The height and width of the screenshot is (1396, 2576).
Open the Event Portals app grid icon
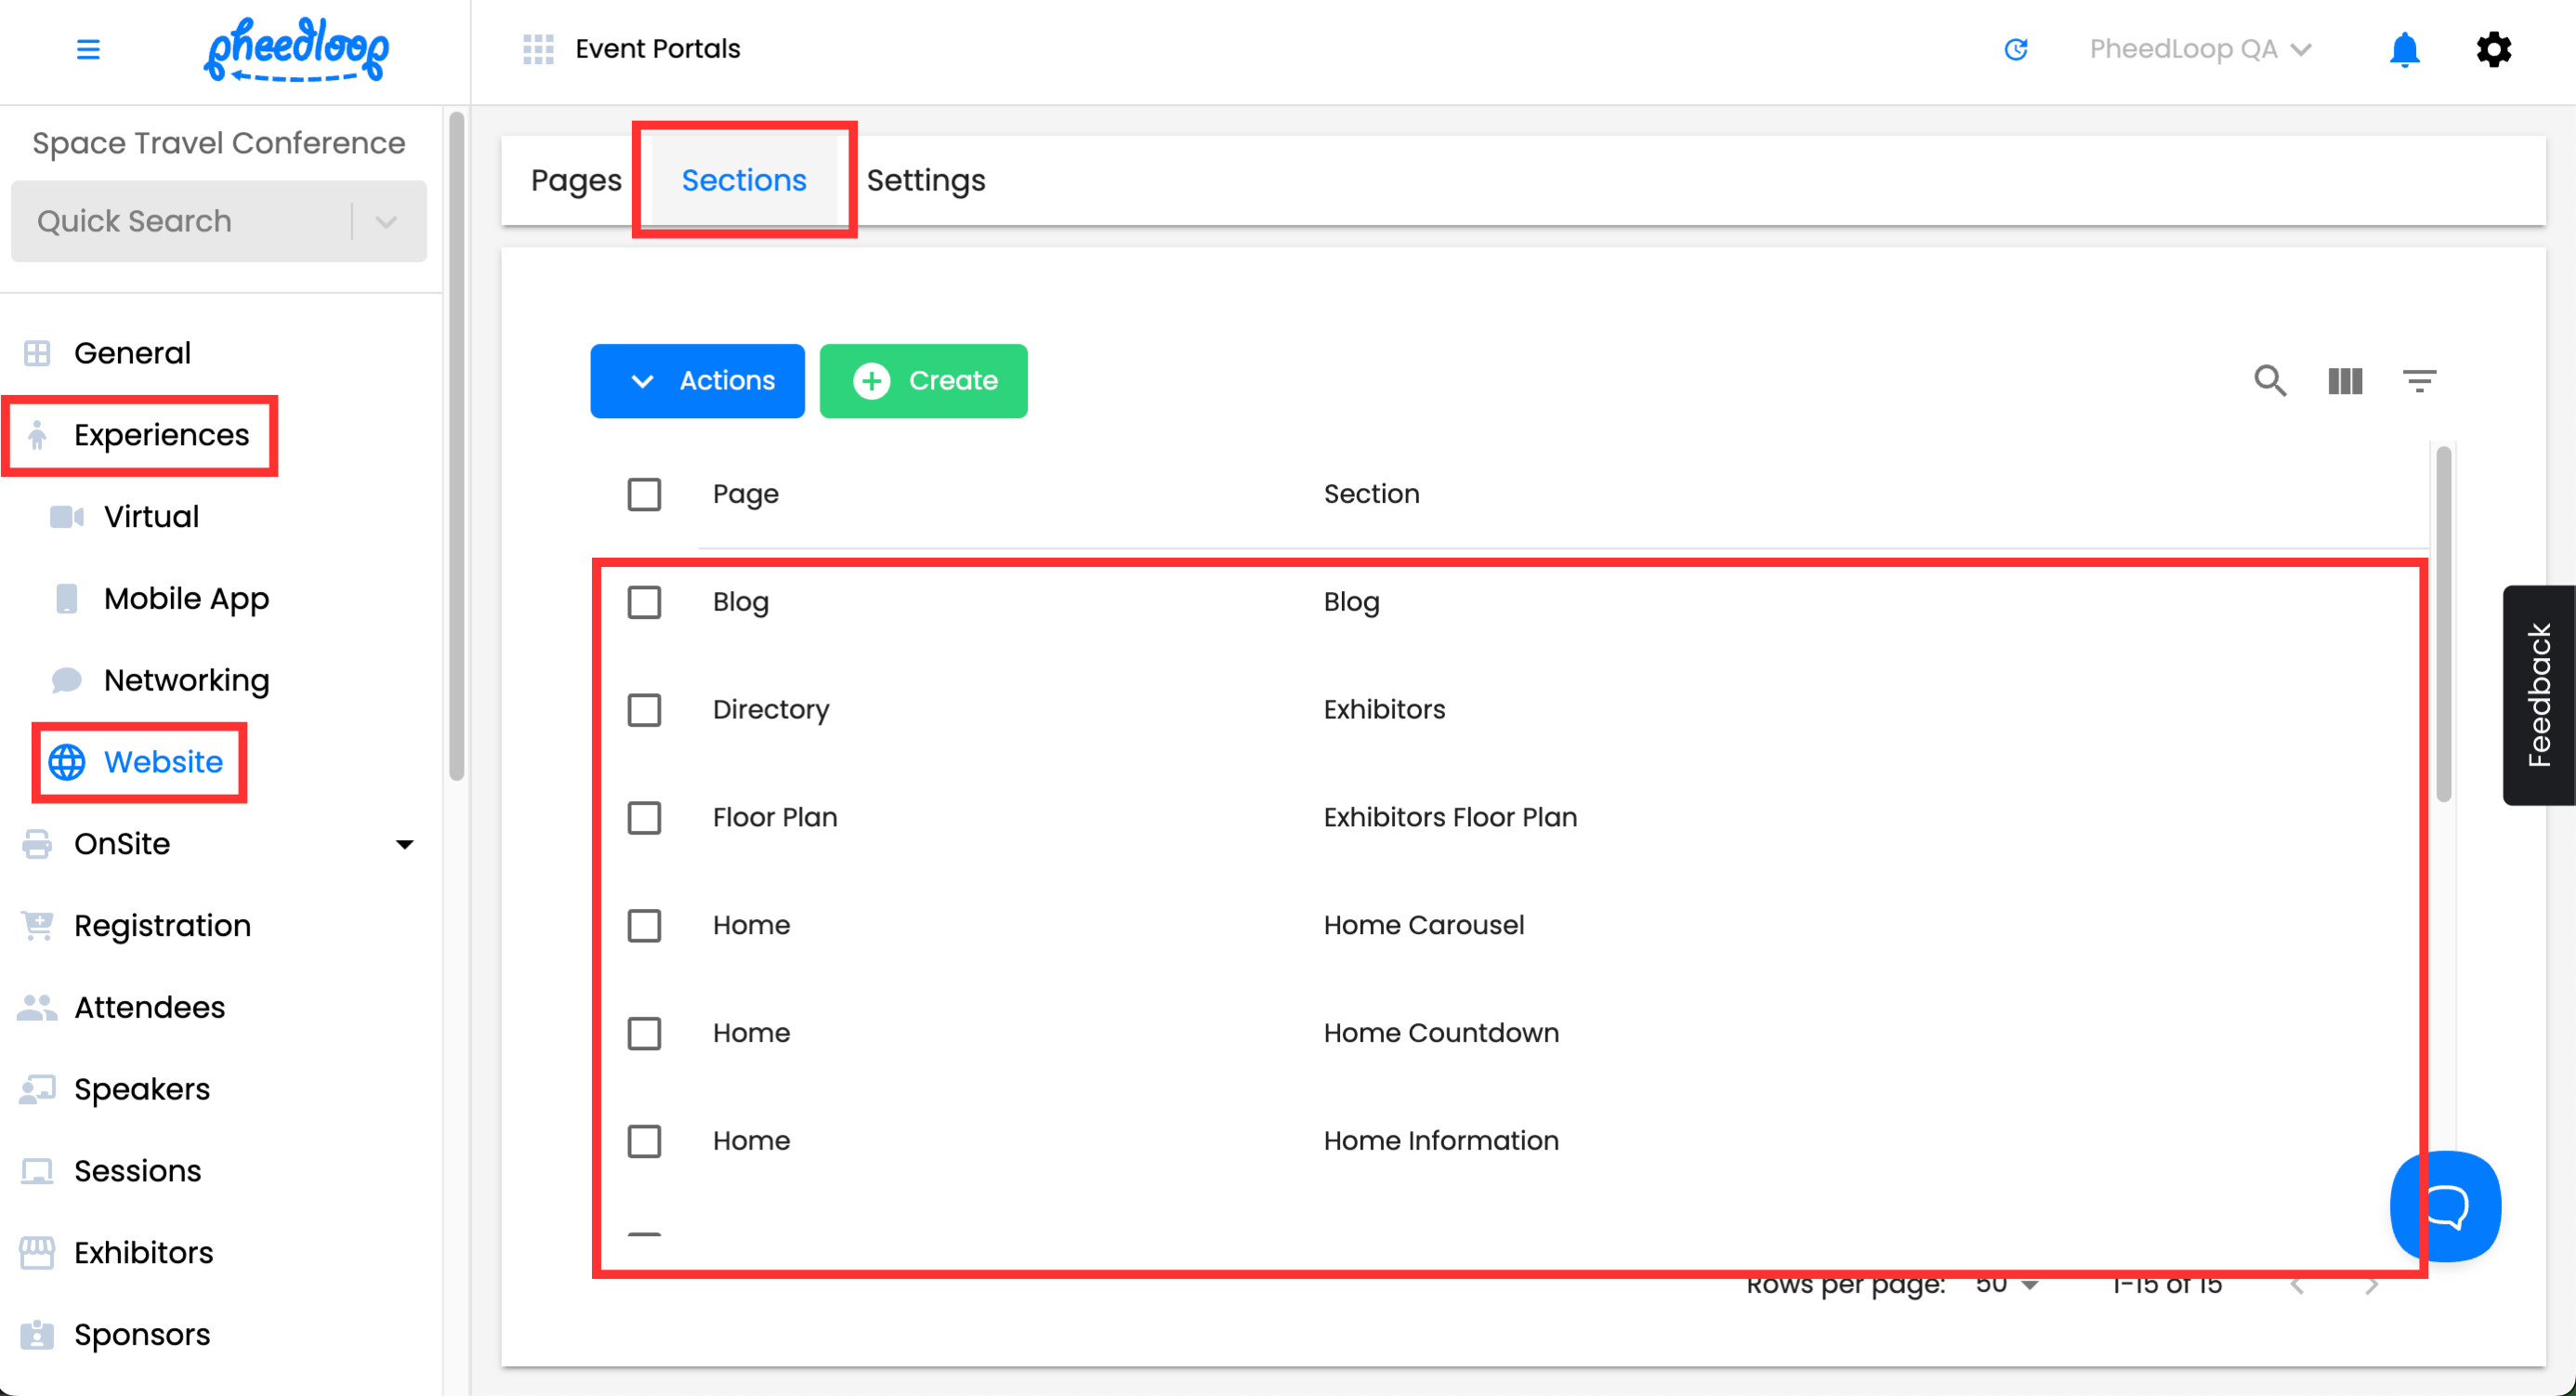pos(538,49)
